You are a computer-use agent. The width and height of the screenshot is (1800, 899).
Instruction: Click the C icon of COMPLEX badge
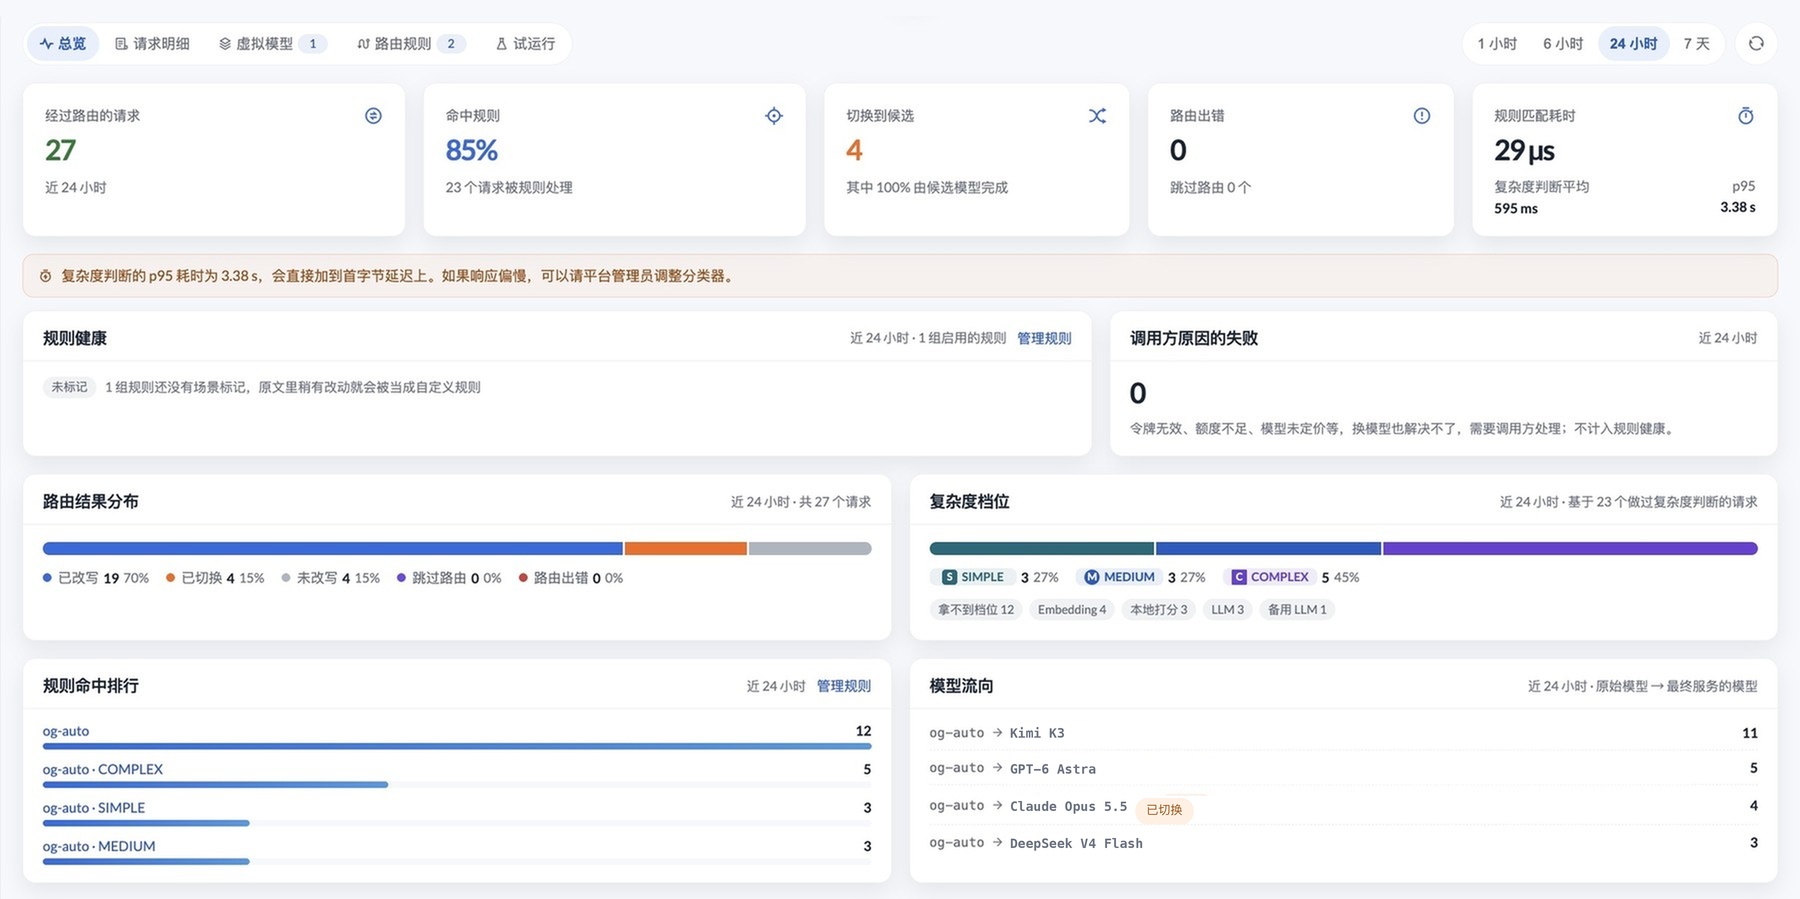click(1239, 577)
